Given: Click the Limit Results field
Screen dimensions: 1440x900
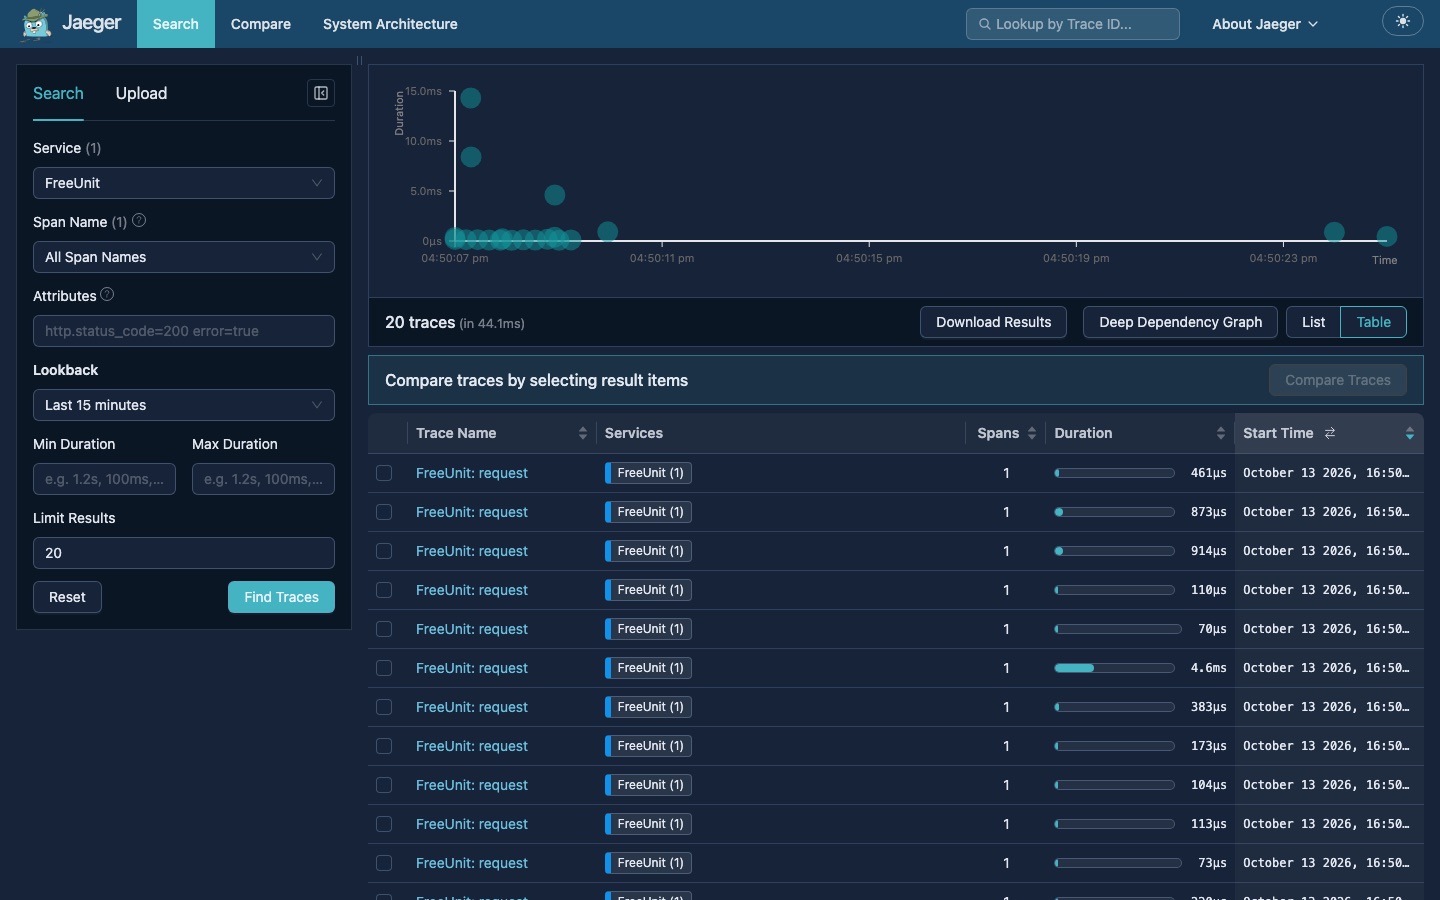Looking at the screenshot, I should click(184, 553).
